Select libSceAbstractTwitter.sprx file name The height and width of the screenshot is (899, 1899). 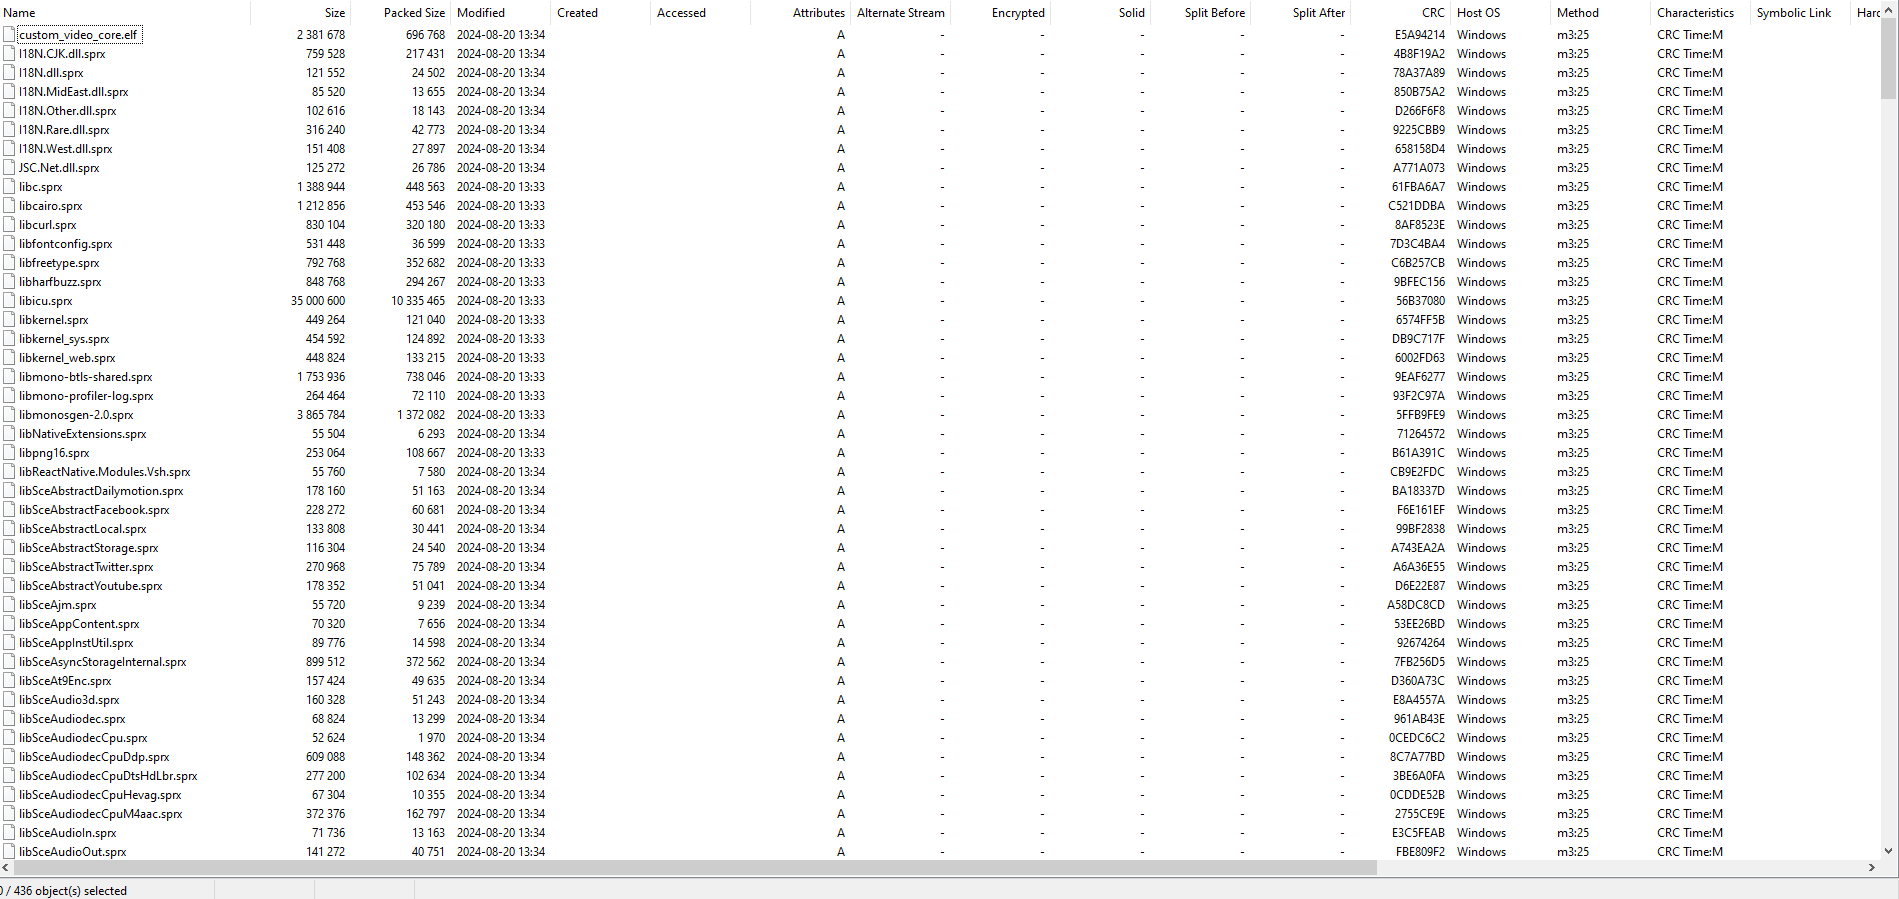click(x=86, y=567)
